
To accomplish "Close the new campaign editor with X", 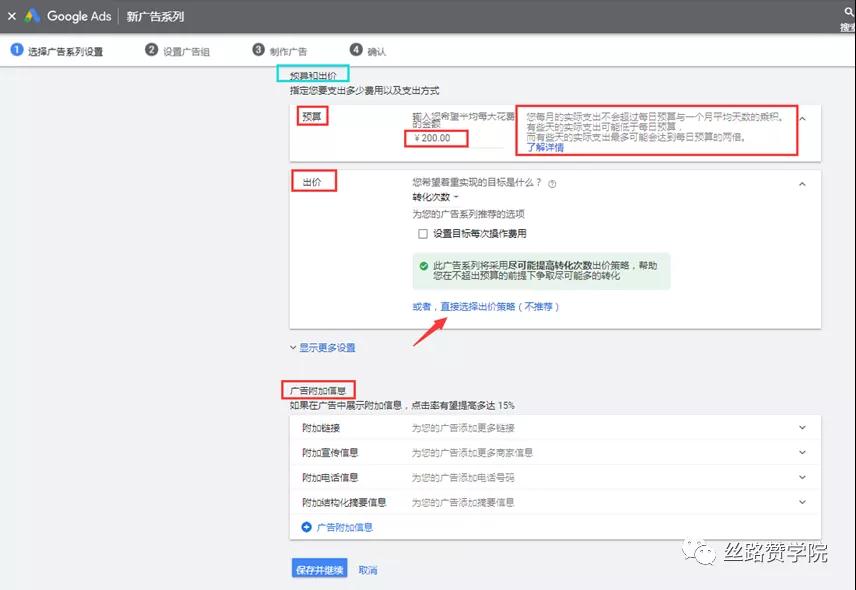I will (x=11, y=16).
